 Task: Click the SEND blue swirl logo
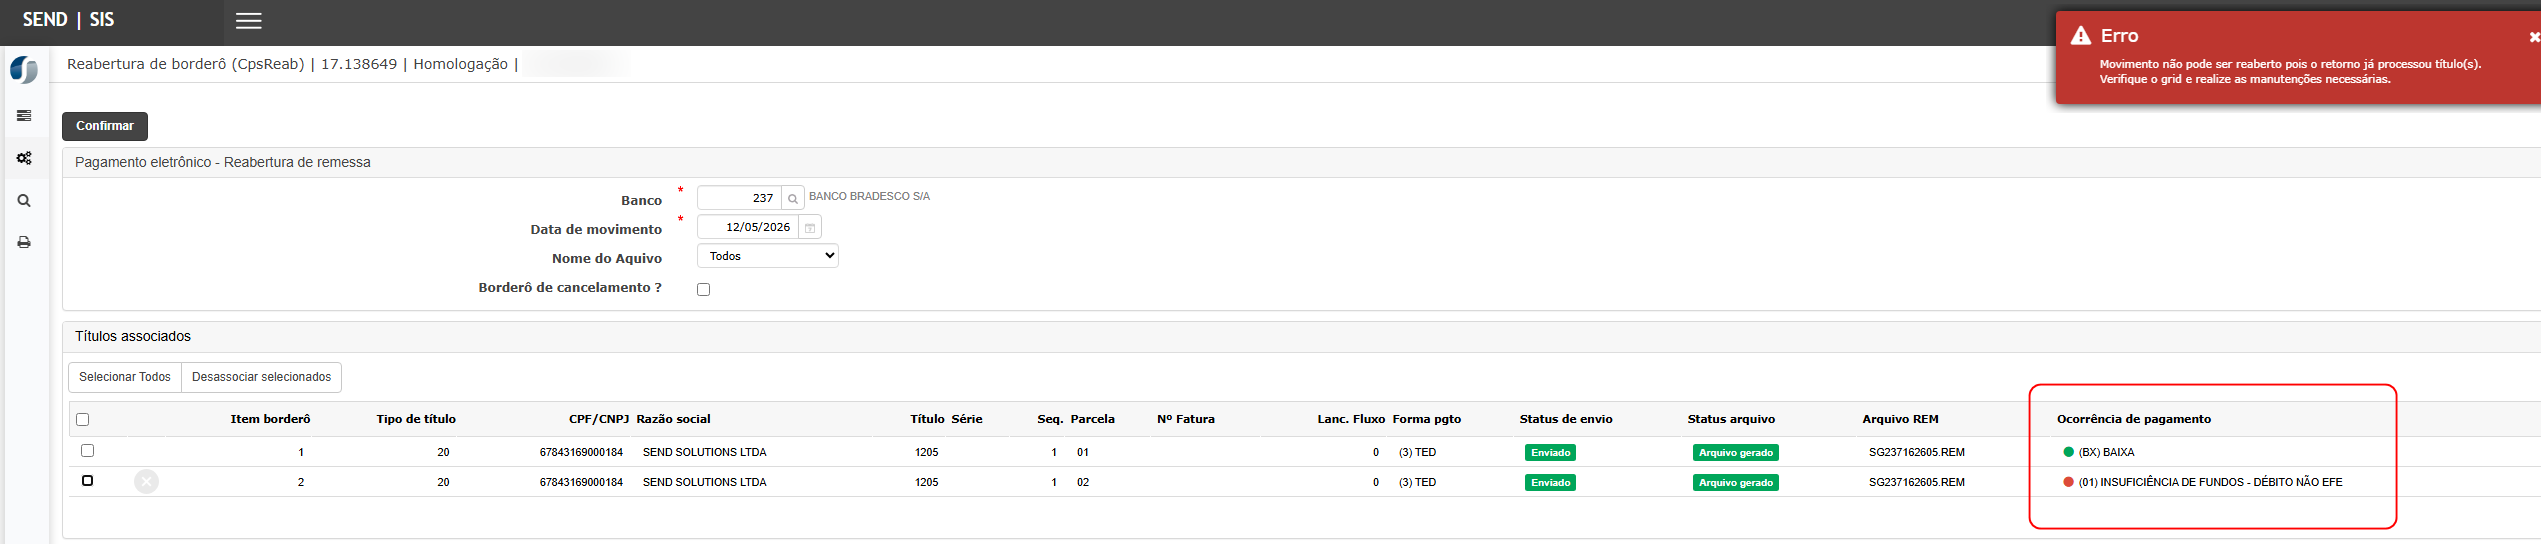(x=24, y=70)
